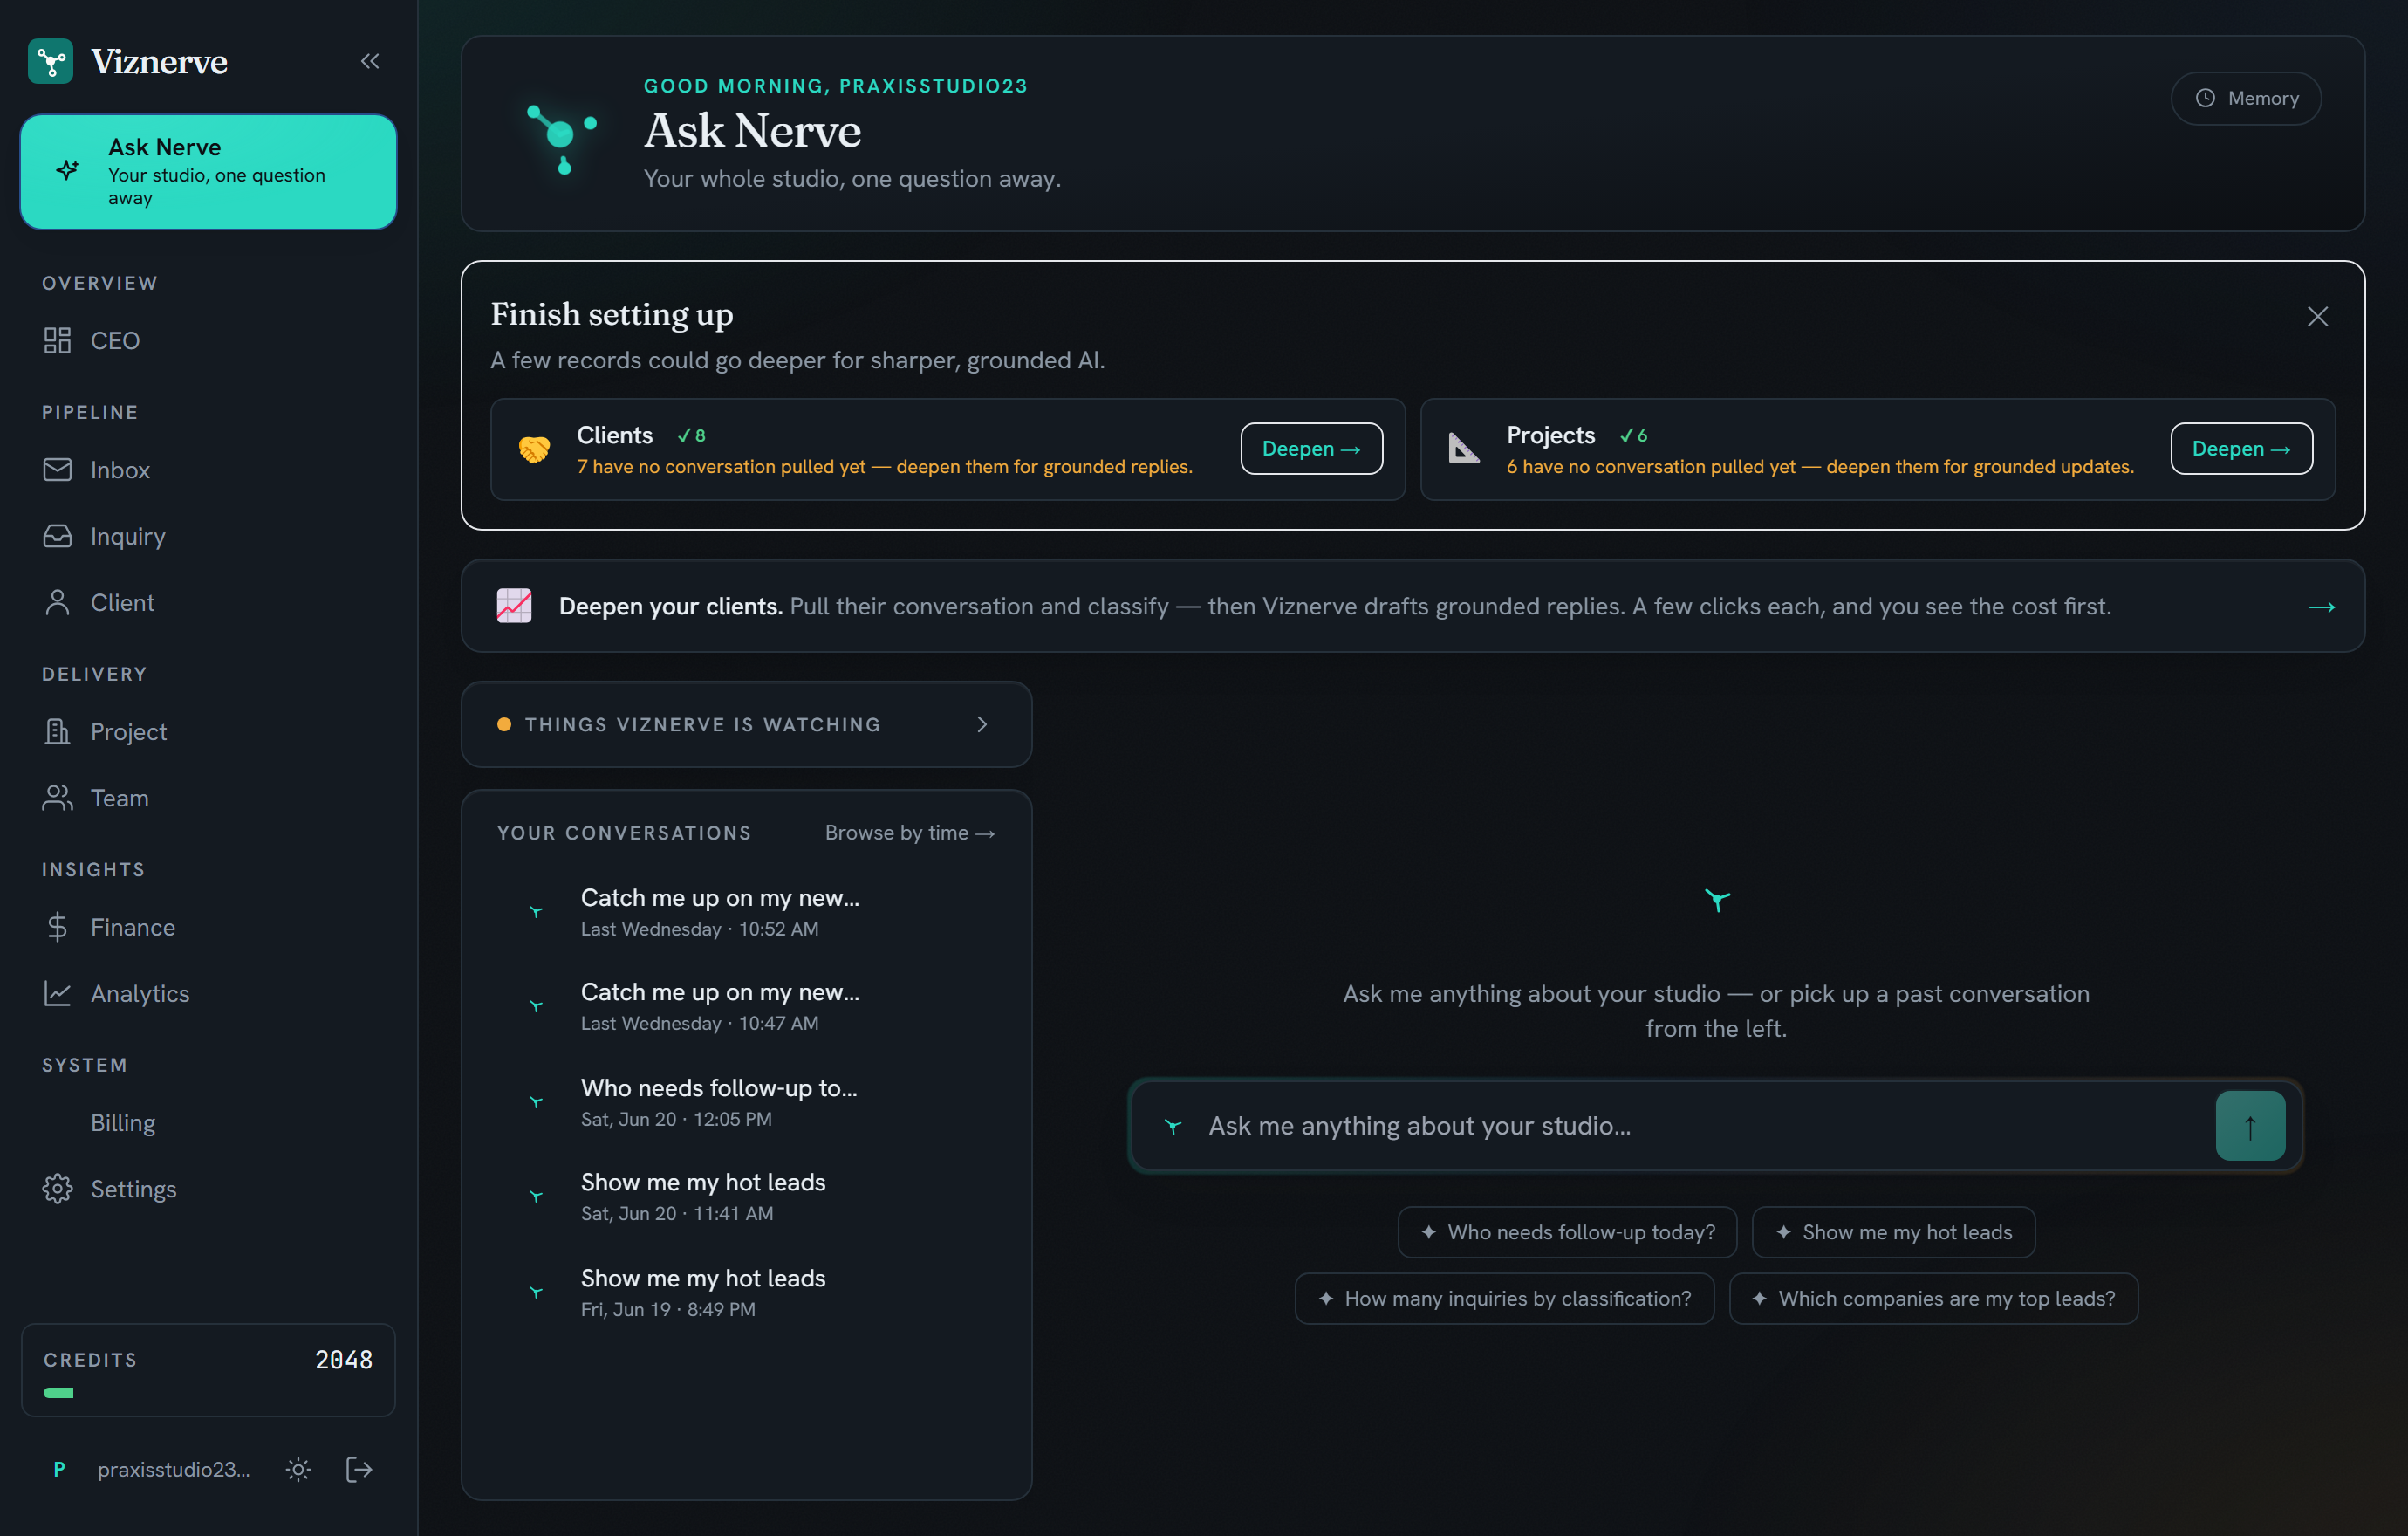Toggle the light/dark theme sun icon

(x=298, y=1469)
